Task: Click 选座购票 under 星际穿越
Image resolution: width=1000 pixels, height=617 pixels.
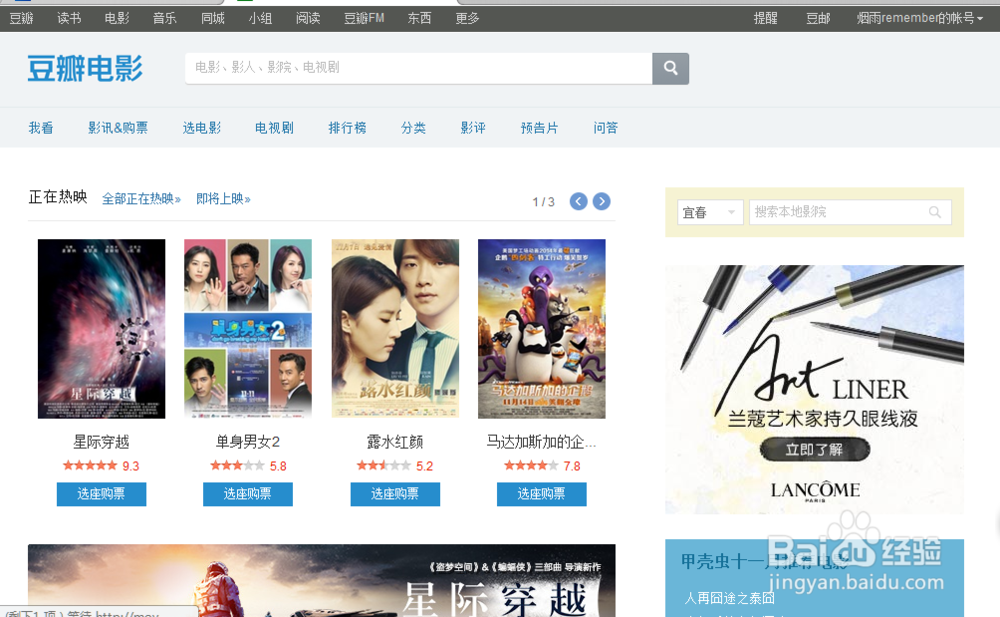Action: click(101, 494)
